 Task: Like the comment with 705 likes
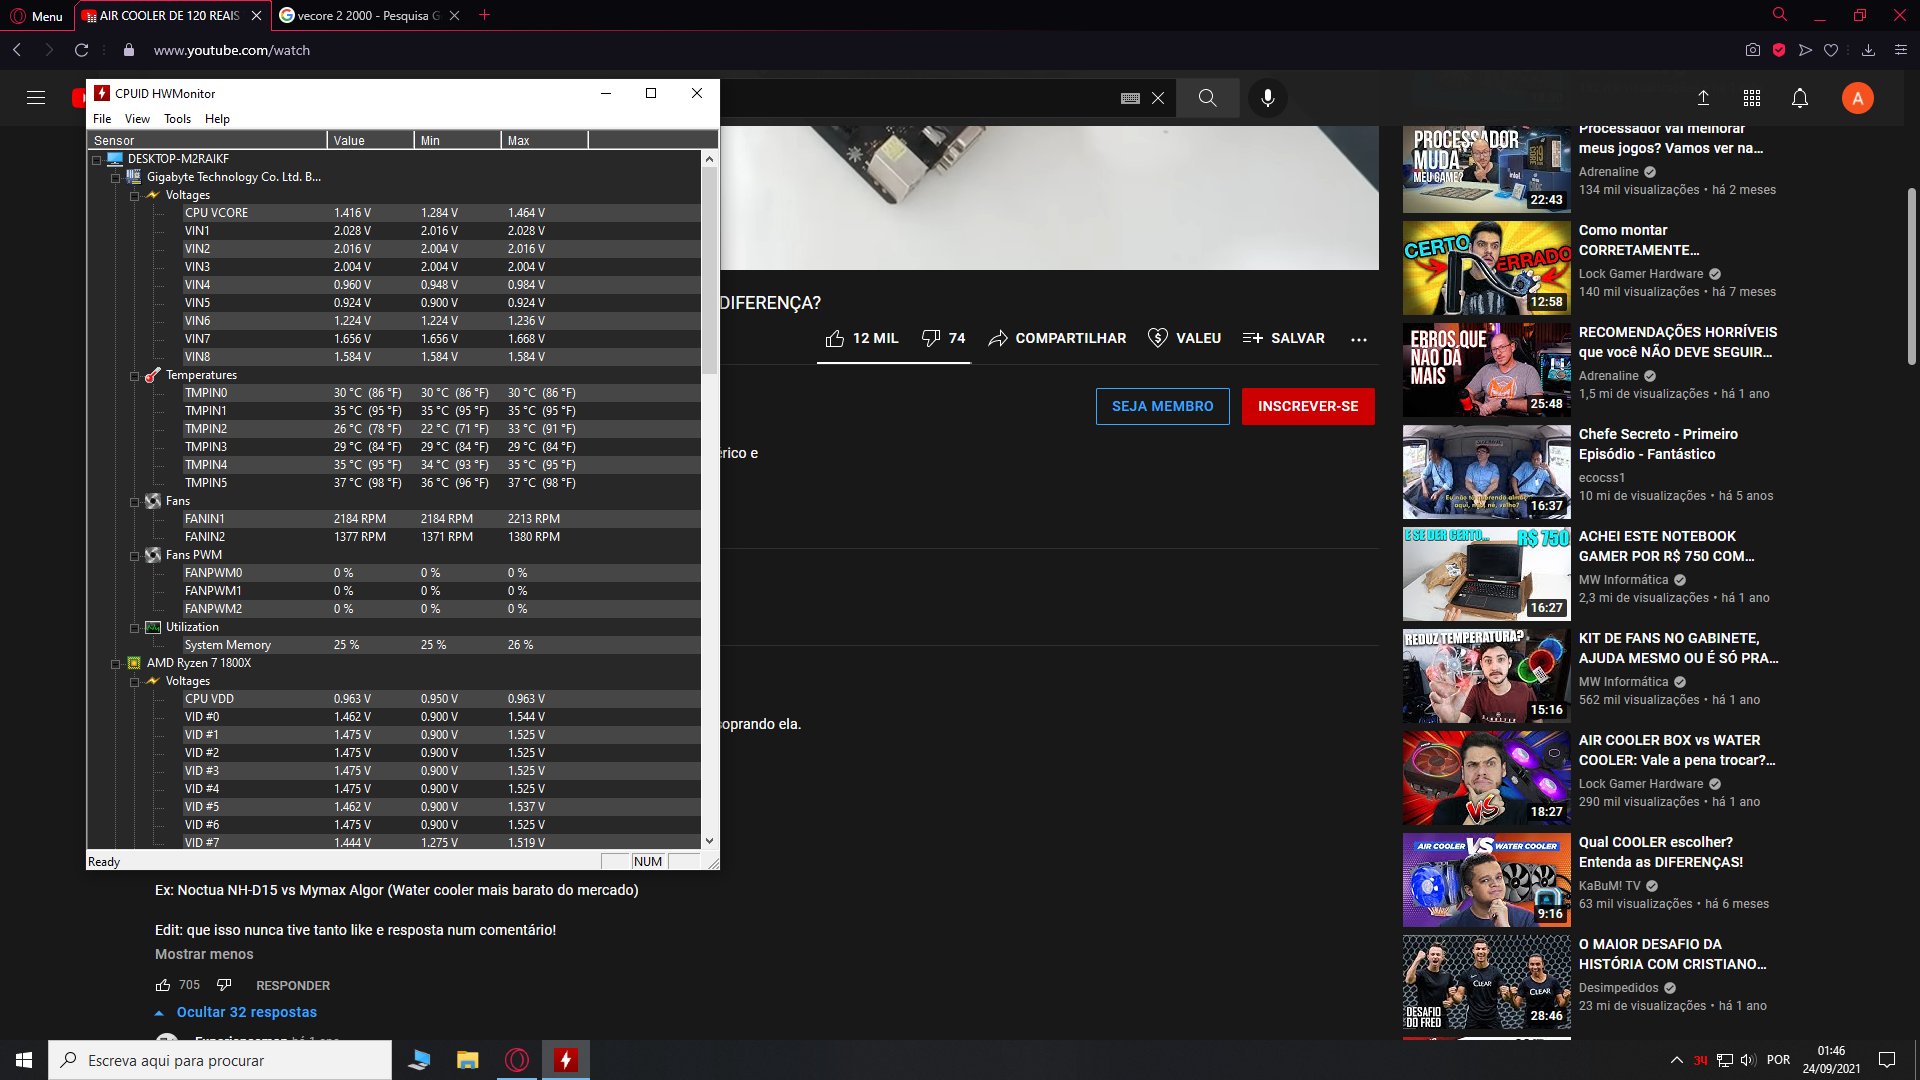(163, 986)
